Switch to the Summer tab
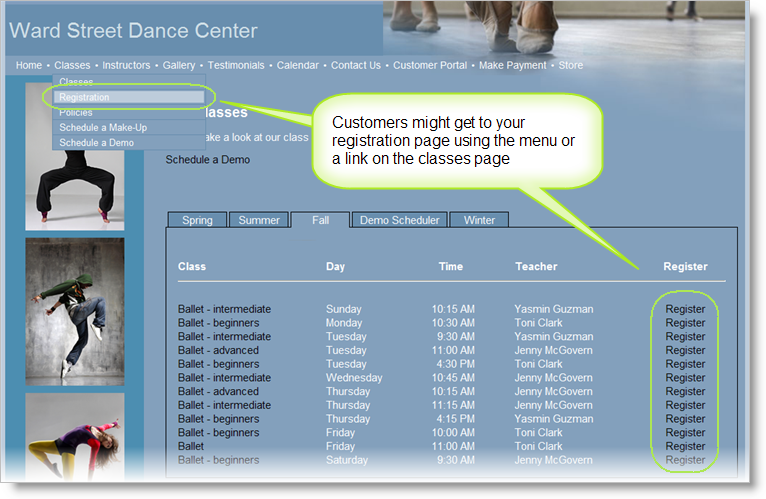This screenshot has height=499, width=766. pos(259,220)
